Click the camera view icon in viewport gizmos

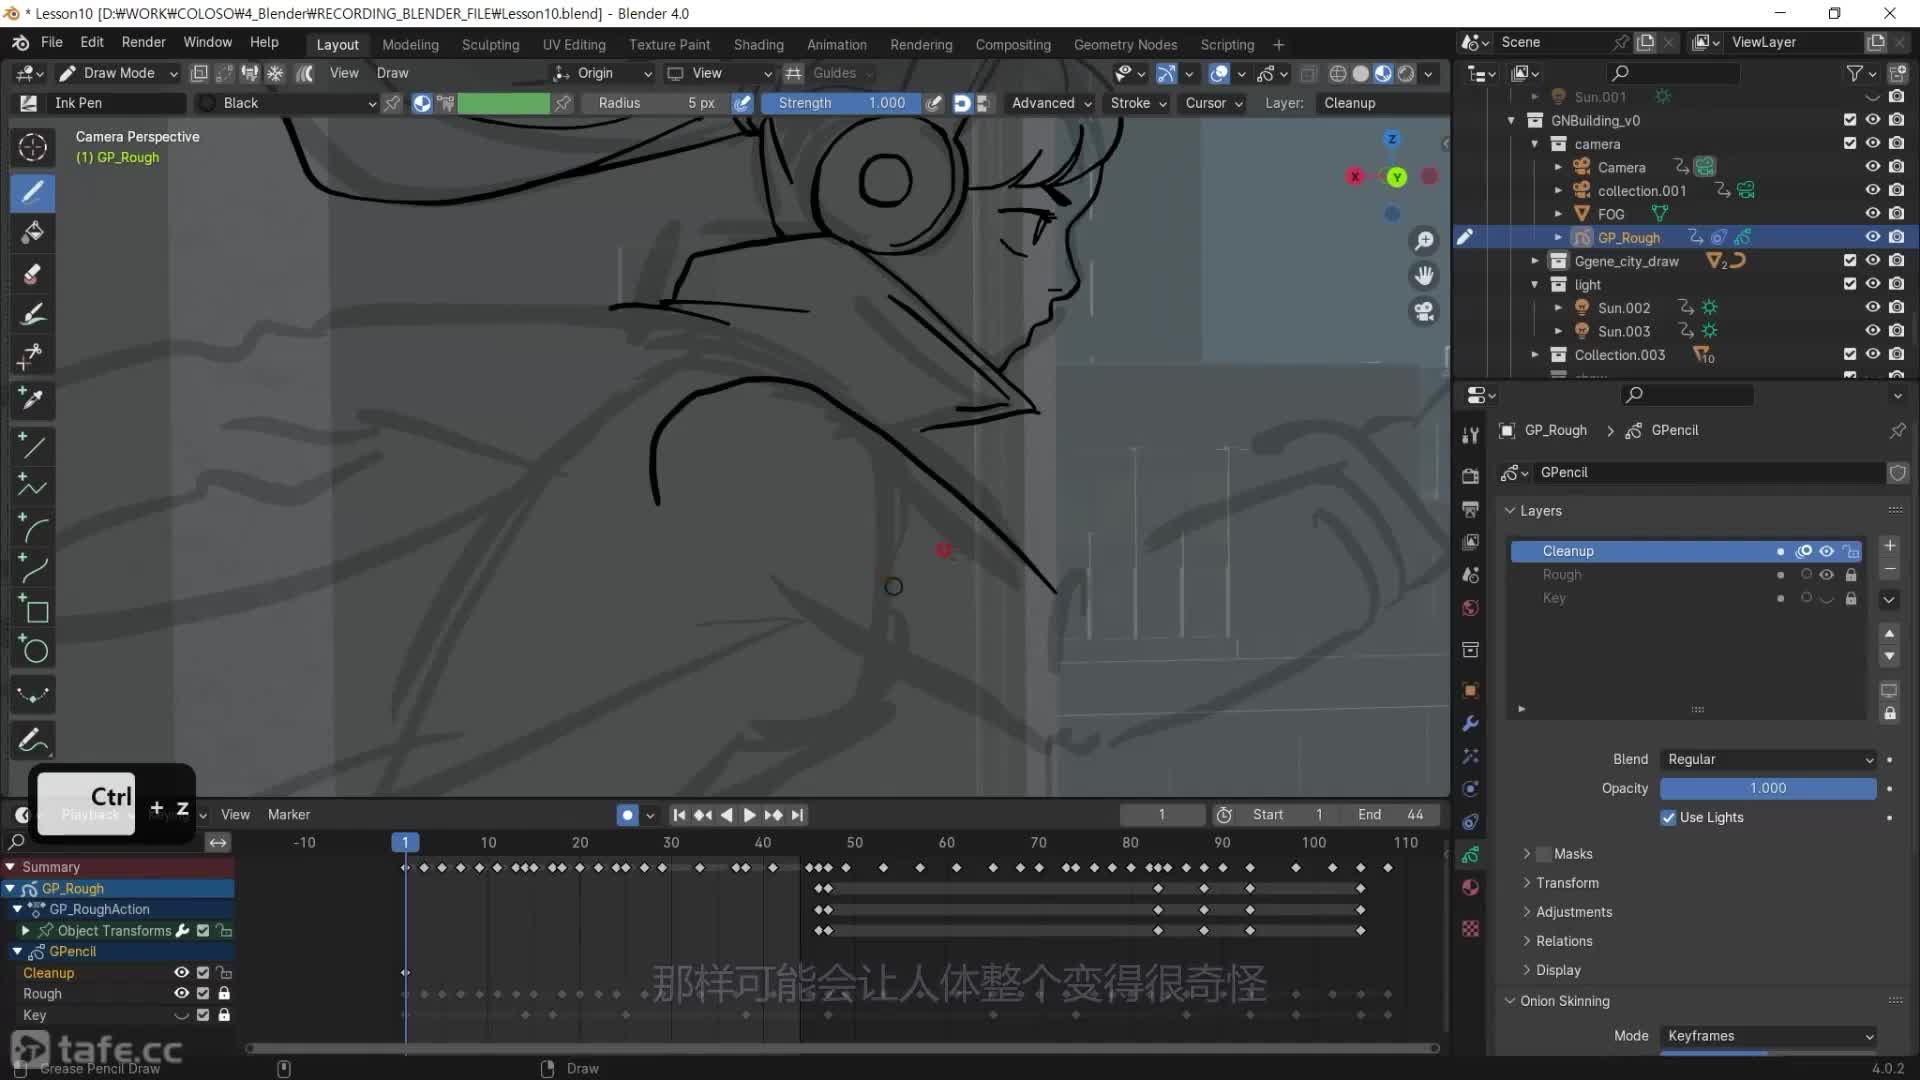coord(1424,311)
